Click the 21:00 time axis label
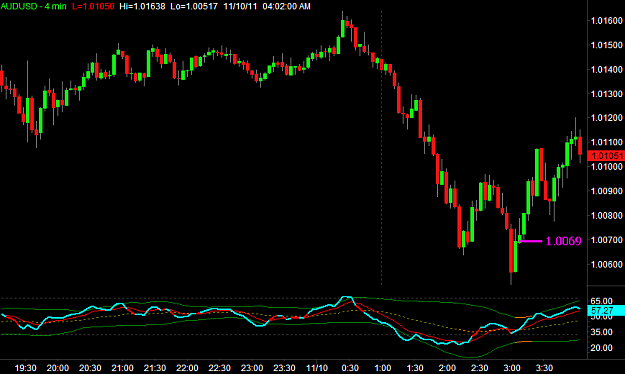 (122, 368)
